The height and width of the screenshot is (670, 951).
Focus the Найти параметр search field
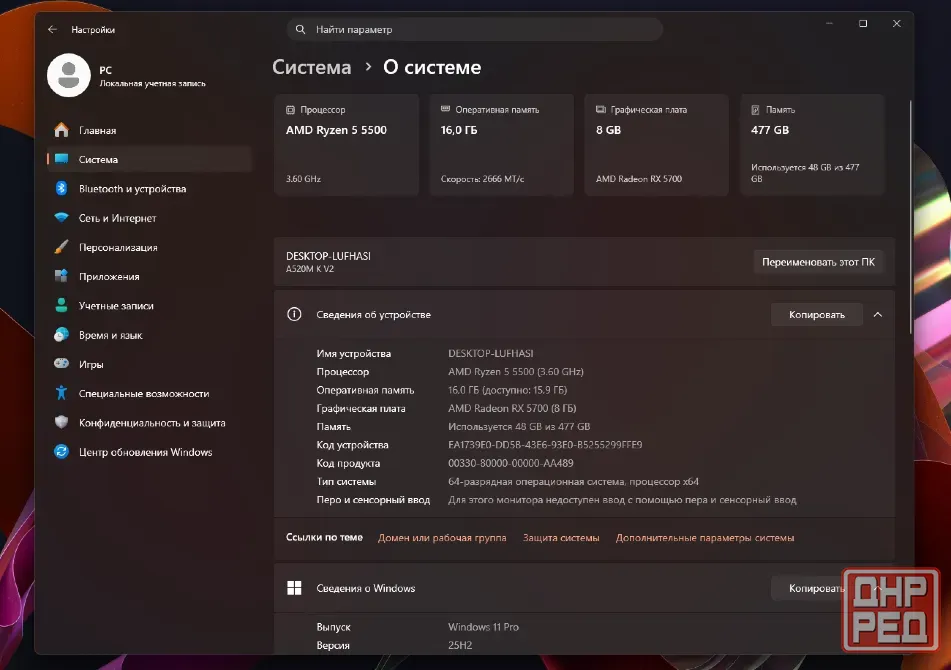pyautogui.click(x=474, y=29)
